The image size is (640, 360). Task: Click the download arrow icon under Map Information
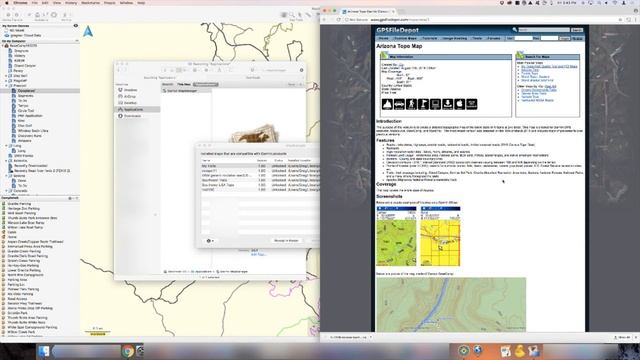[448, 104]
